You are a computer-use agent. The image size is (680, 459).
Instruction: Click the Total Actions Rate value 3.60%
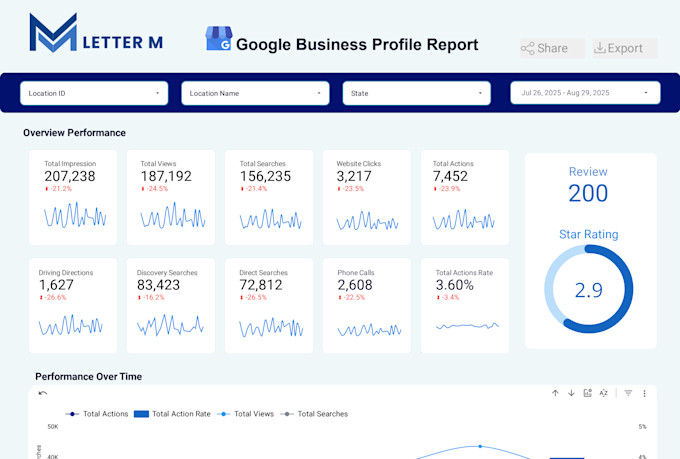[454, 285]
